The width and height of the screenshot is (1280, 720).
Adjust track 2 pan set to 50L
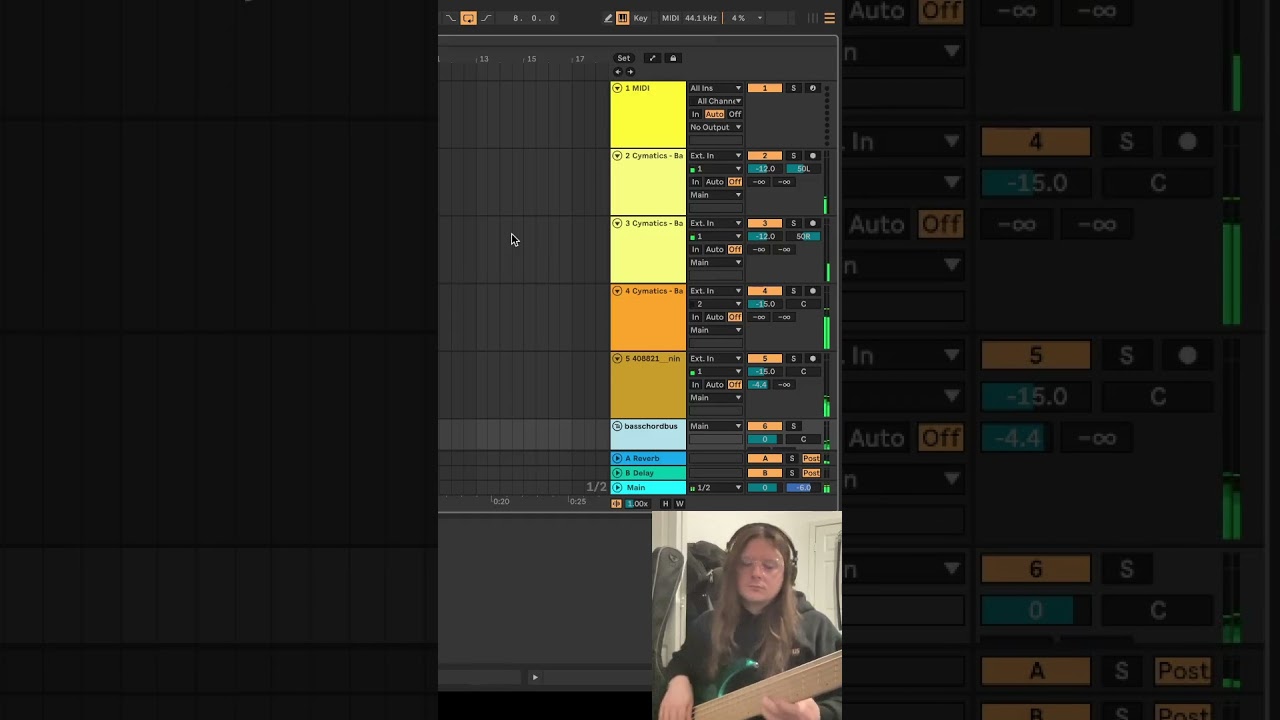coord(803,169)
